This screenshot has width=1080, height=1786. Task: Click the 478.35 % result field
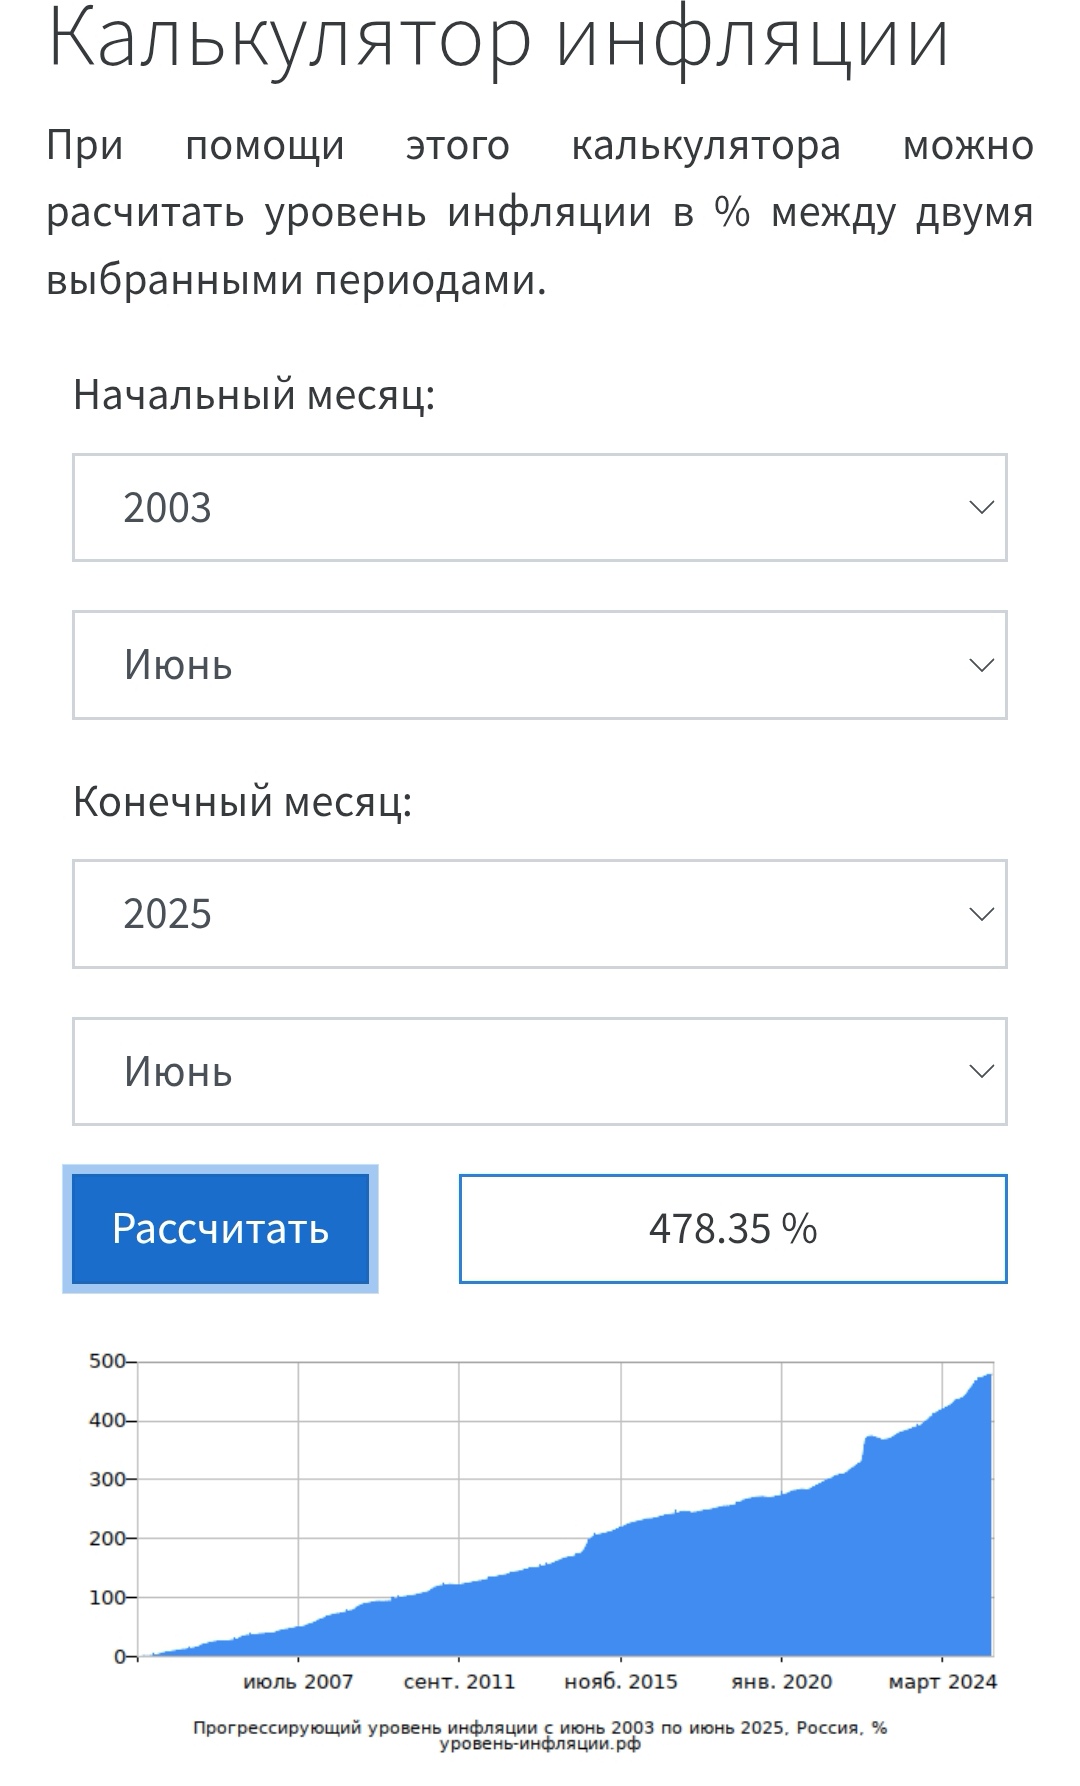coord(733,1228)
